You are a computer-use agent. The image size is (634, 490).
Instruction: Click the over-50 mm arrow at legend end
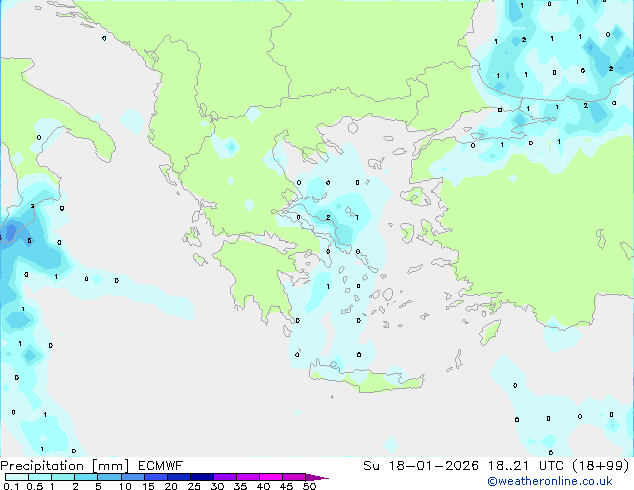coord(317,477)
